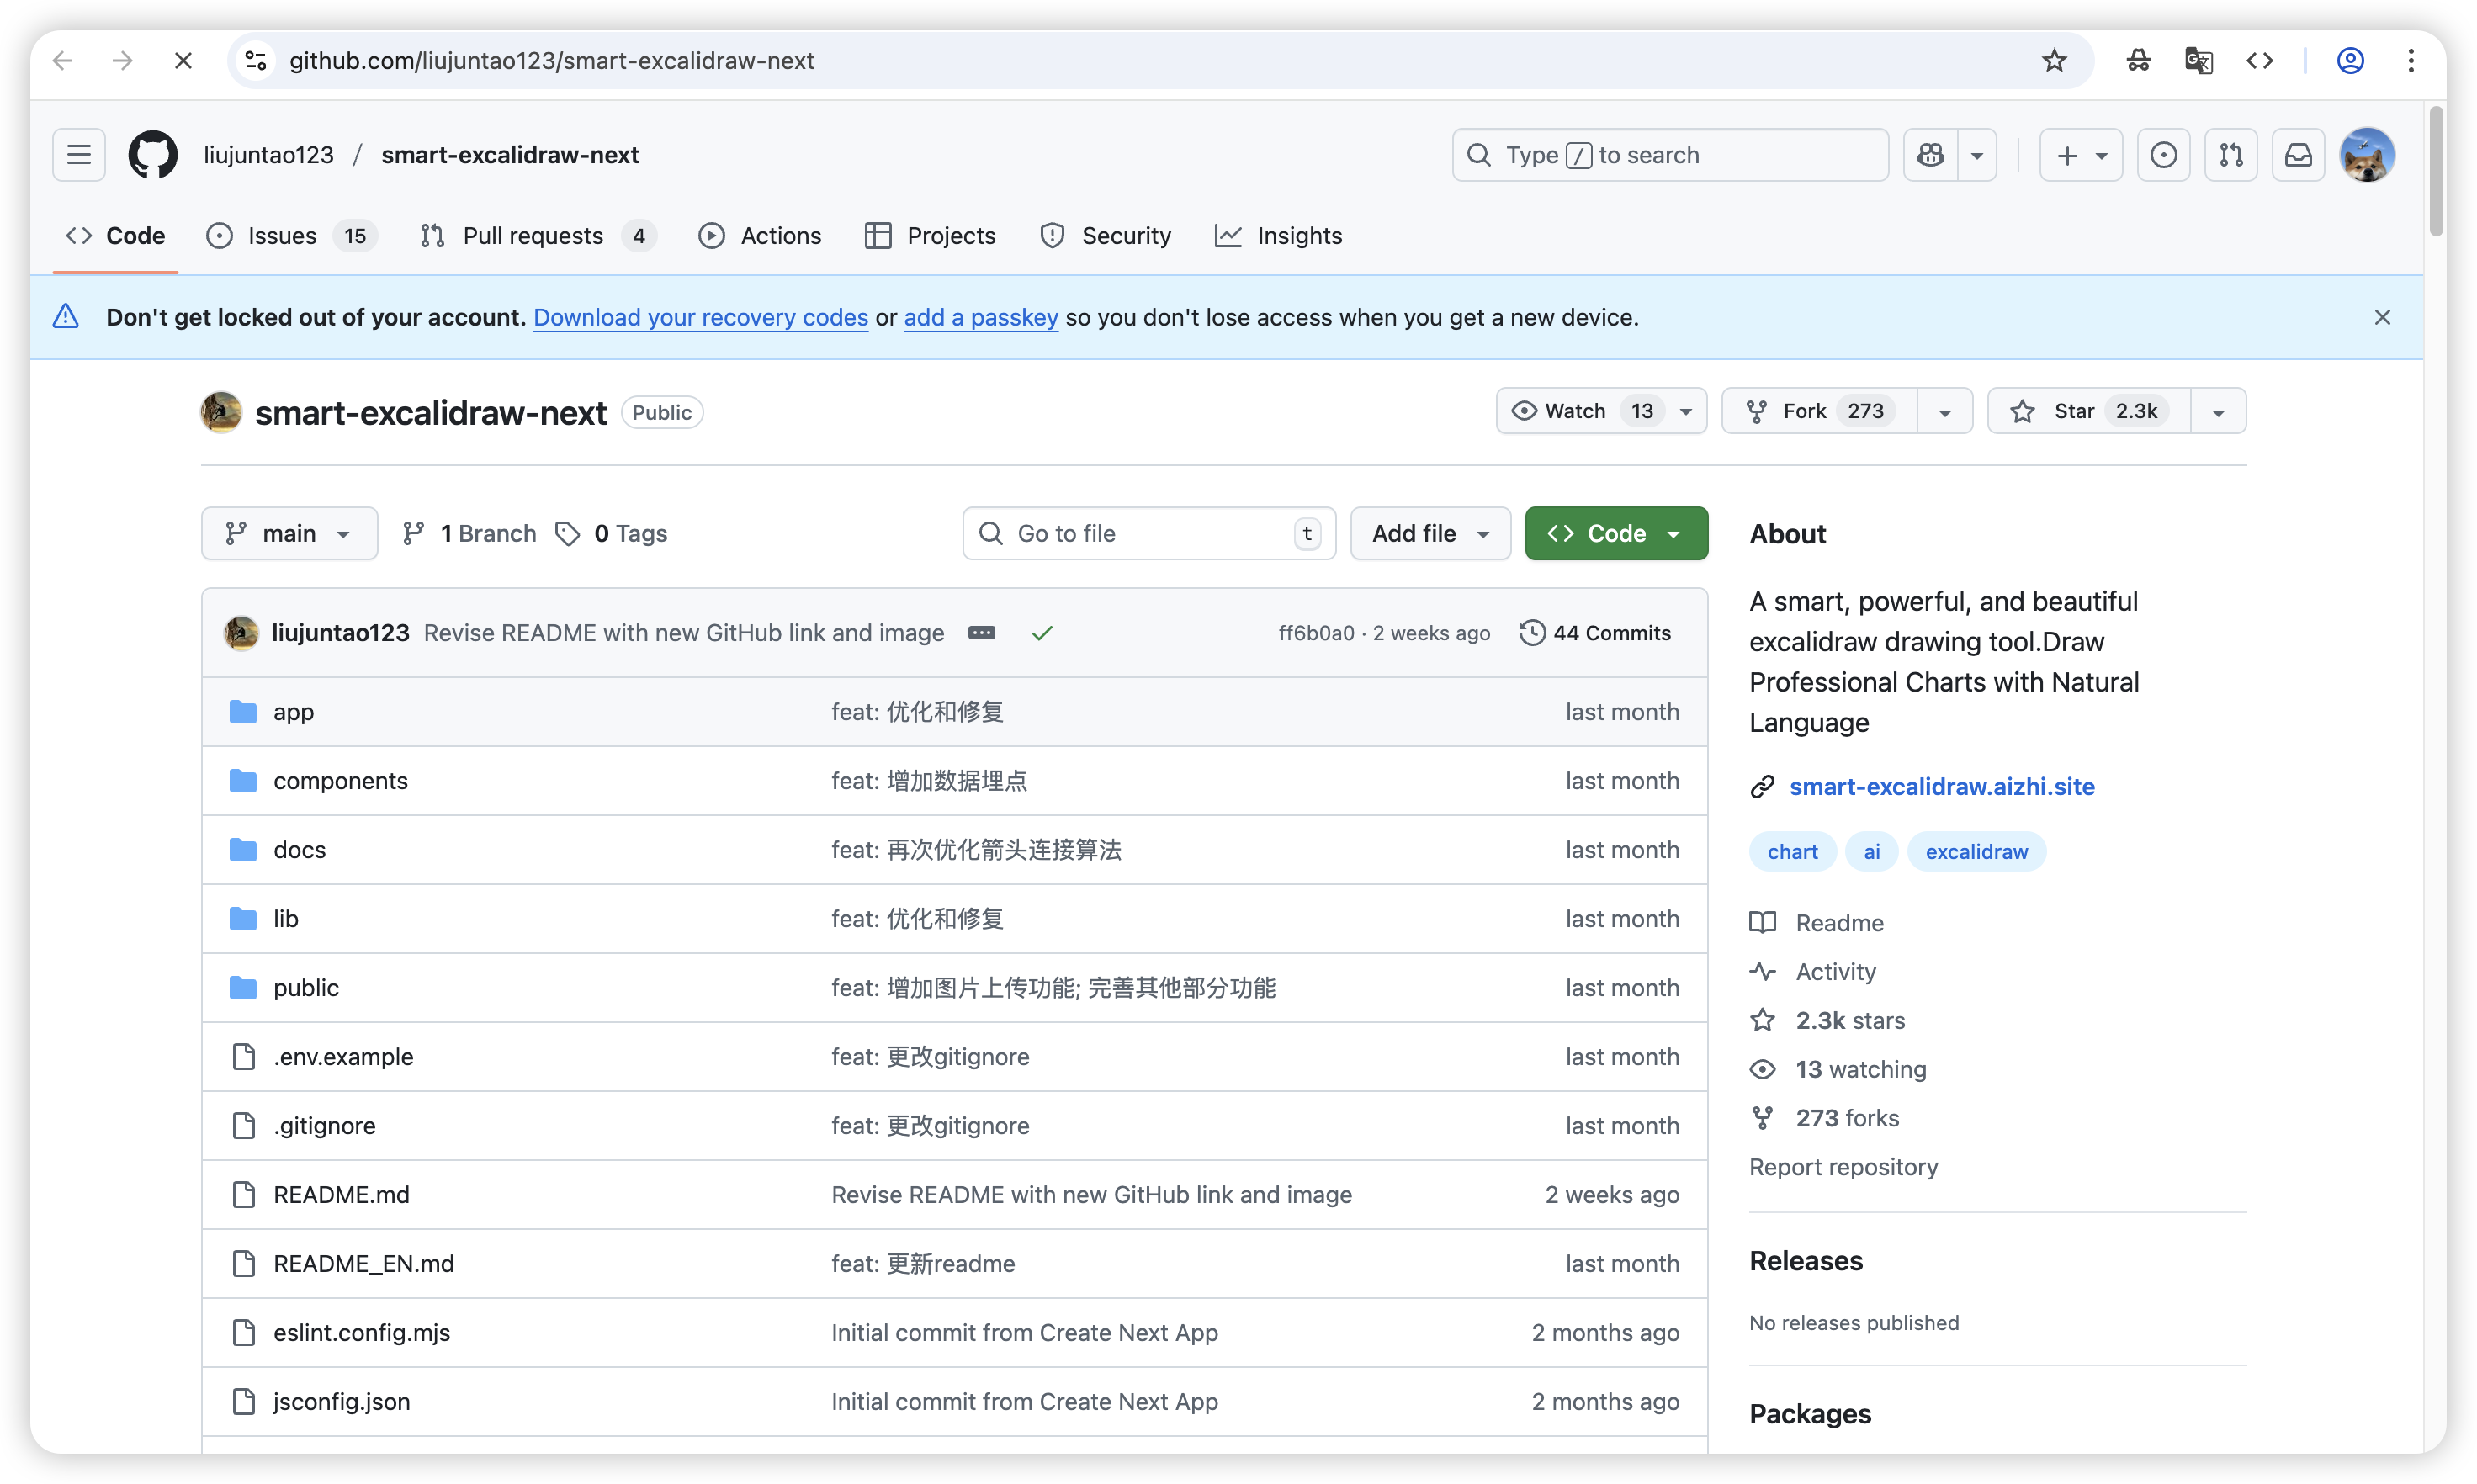Screen dimensions: 2477x1484
Task: Open the smart-excalidraw.aizhi.site link
Action: [x=1941, y=787]
